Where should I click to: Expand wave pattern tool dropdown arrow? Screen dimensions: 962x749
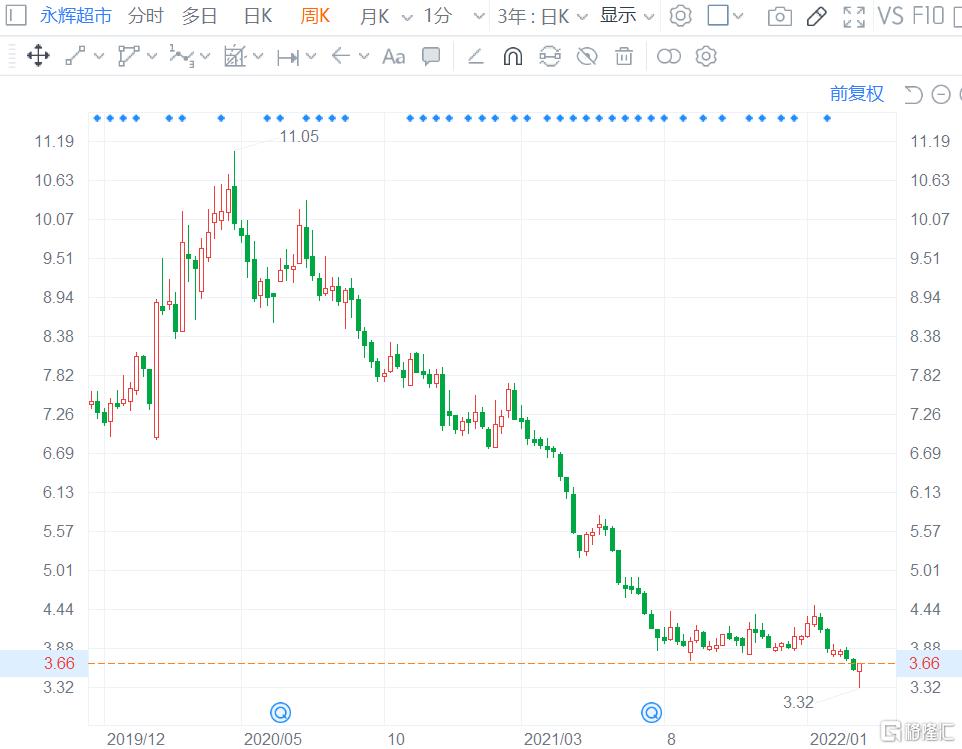coord(205,56)
